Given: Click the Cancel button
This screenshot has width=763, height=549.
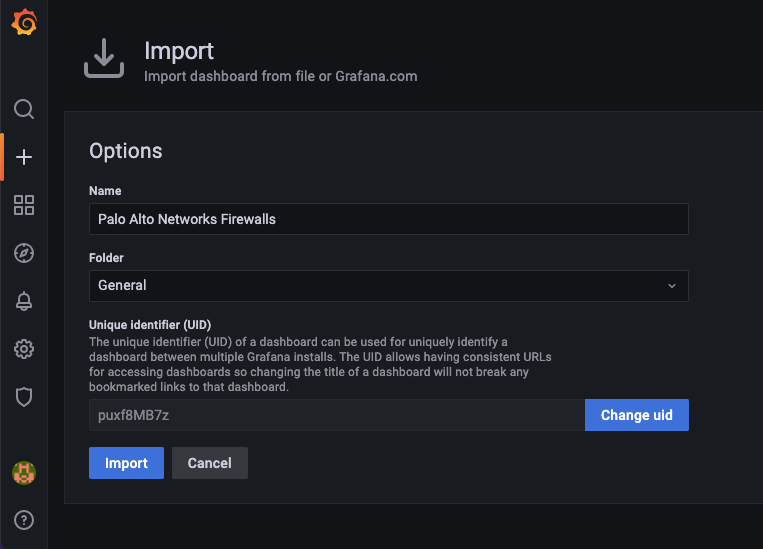Looking at the screenshot, I should pyautogui.click(x=210, y=463).
